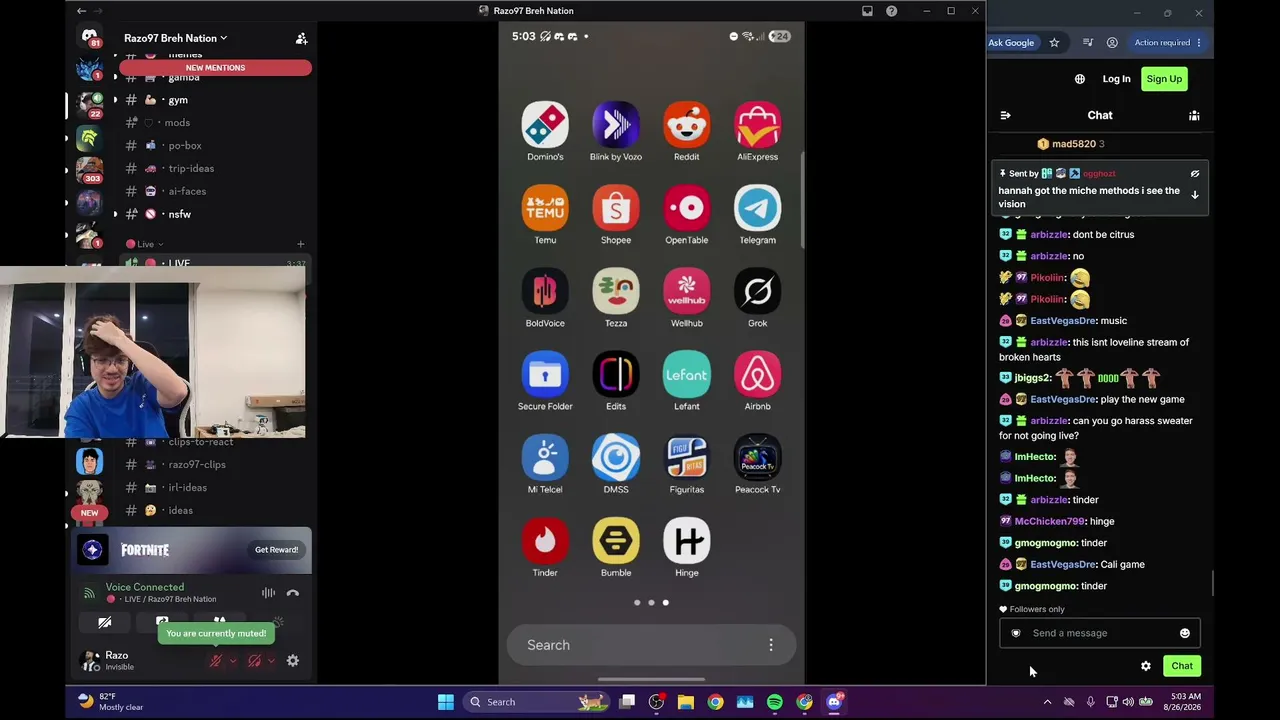The height and width of the screenshot is (720, 1280).
Task: Open the BoldVoice app
Action: [x=545, y=292]
